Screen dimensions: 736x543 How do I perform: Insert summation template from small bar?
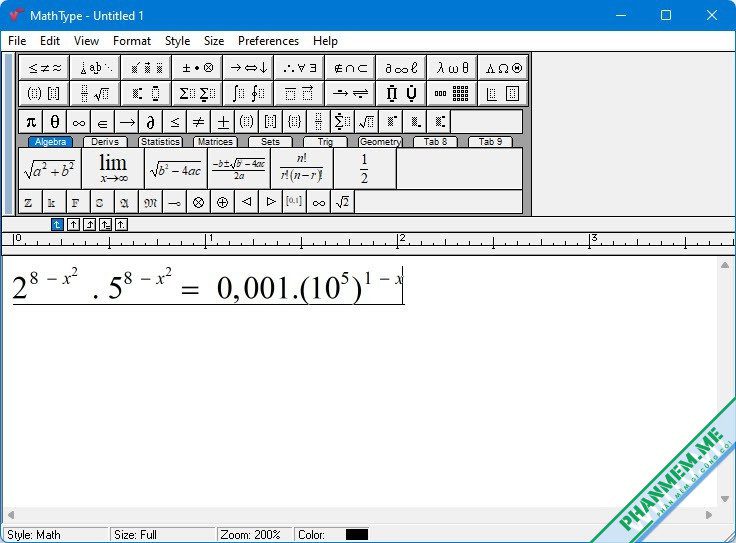[x=342, y=122]
